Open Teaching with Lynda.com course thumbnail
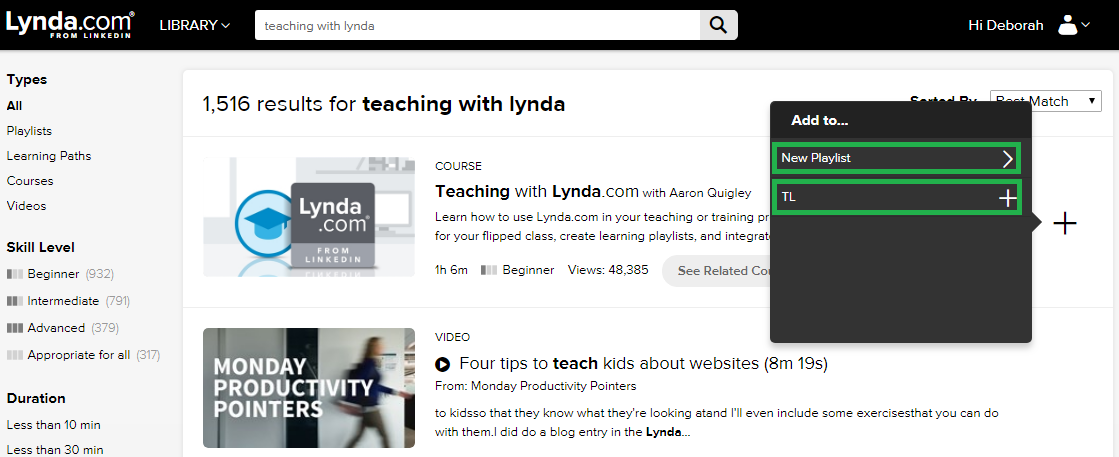 click(308, 217)
